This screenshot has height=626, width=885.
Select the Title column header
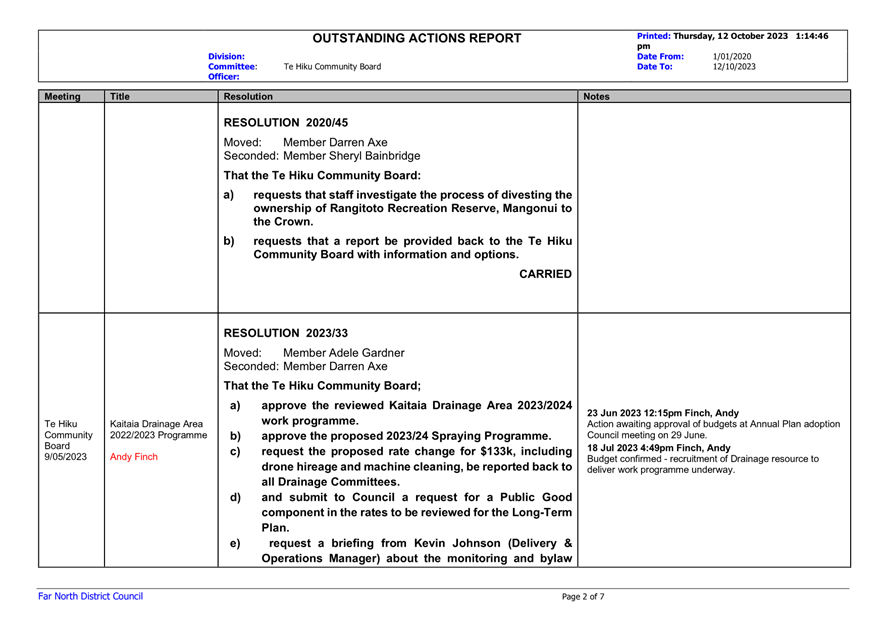(120, 98)
